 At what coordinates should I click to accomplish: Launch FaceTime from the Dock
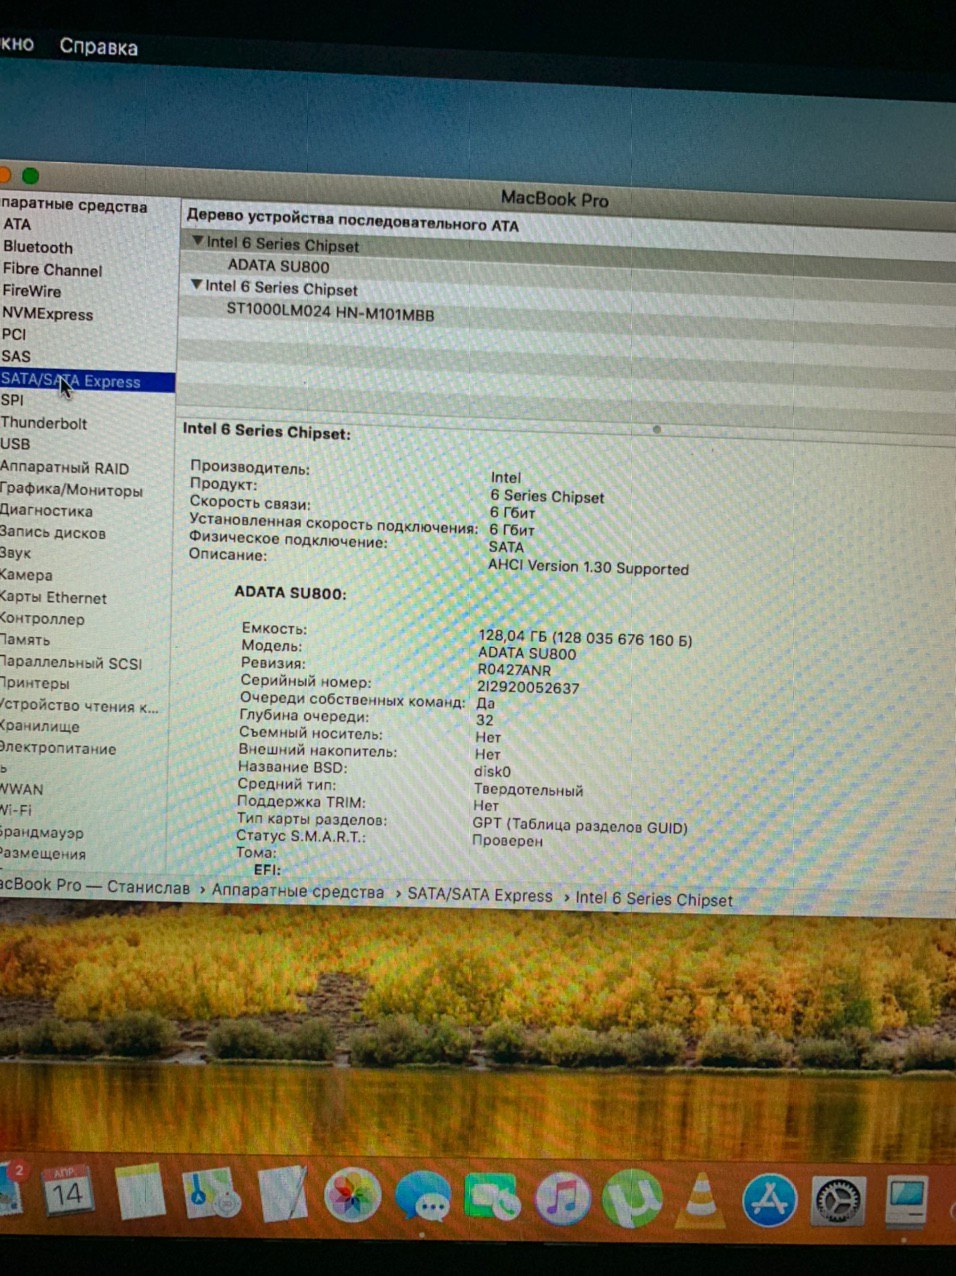click(x=492, y=1198)
